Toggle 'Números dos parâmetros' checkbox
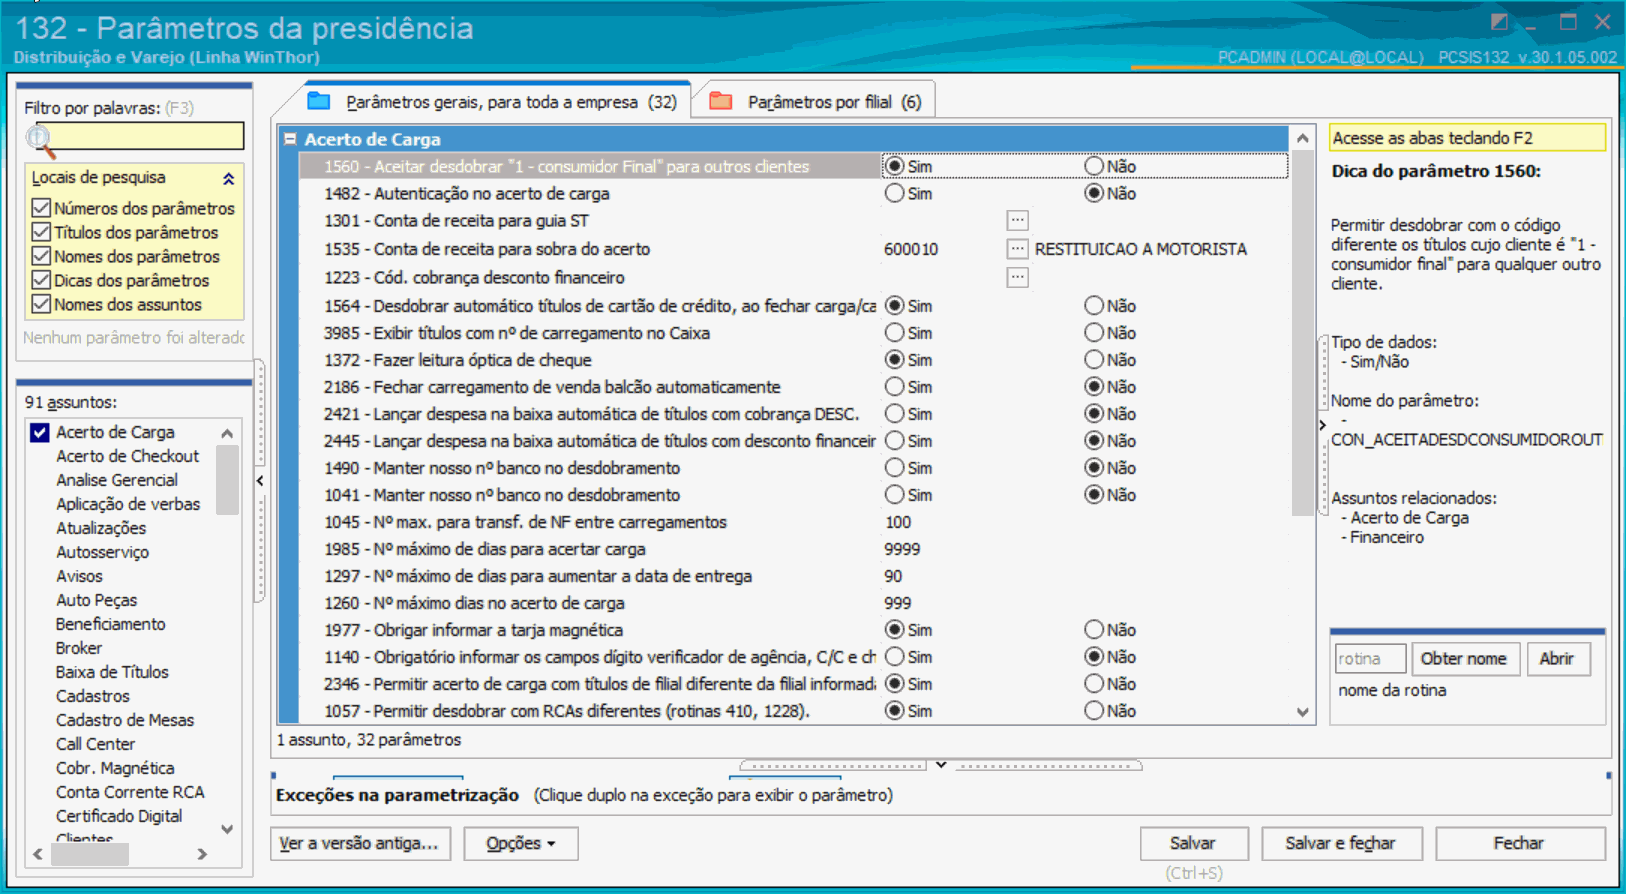 coord(41,208)
